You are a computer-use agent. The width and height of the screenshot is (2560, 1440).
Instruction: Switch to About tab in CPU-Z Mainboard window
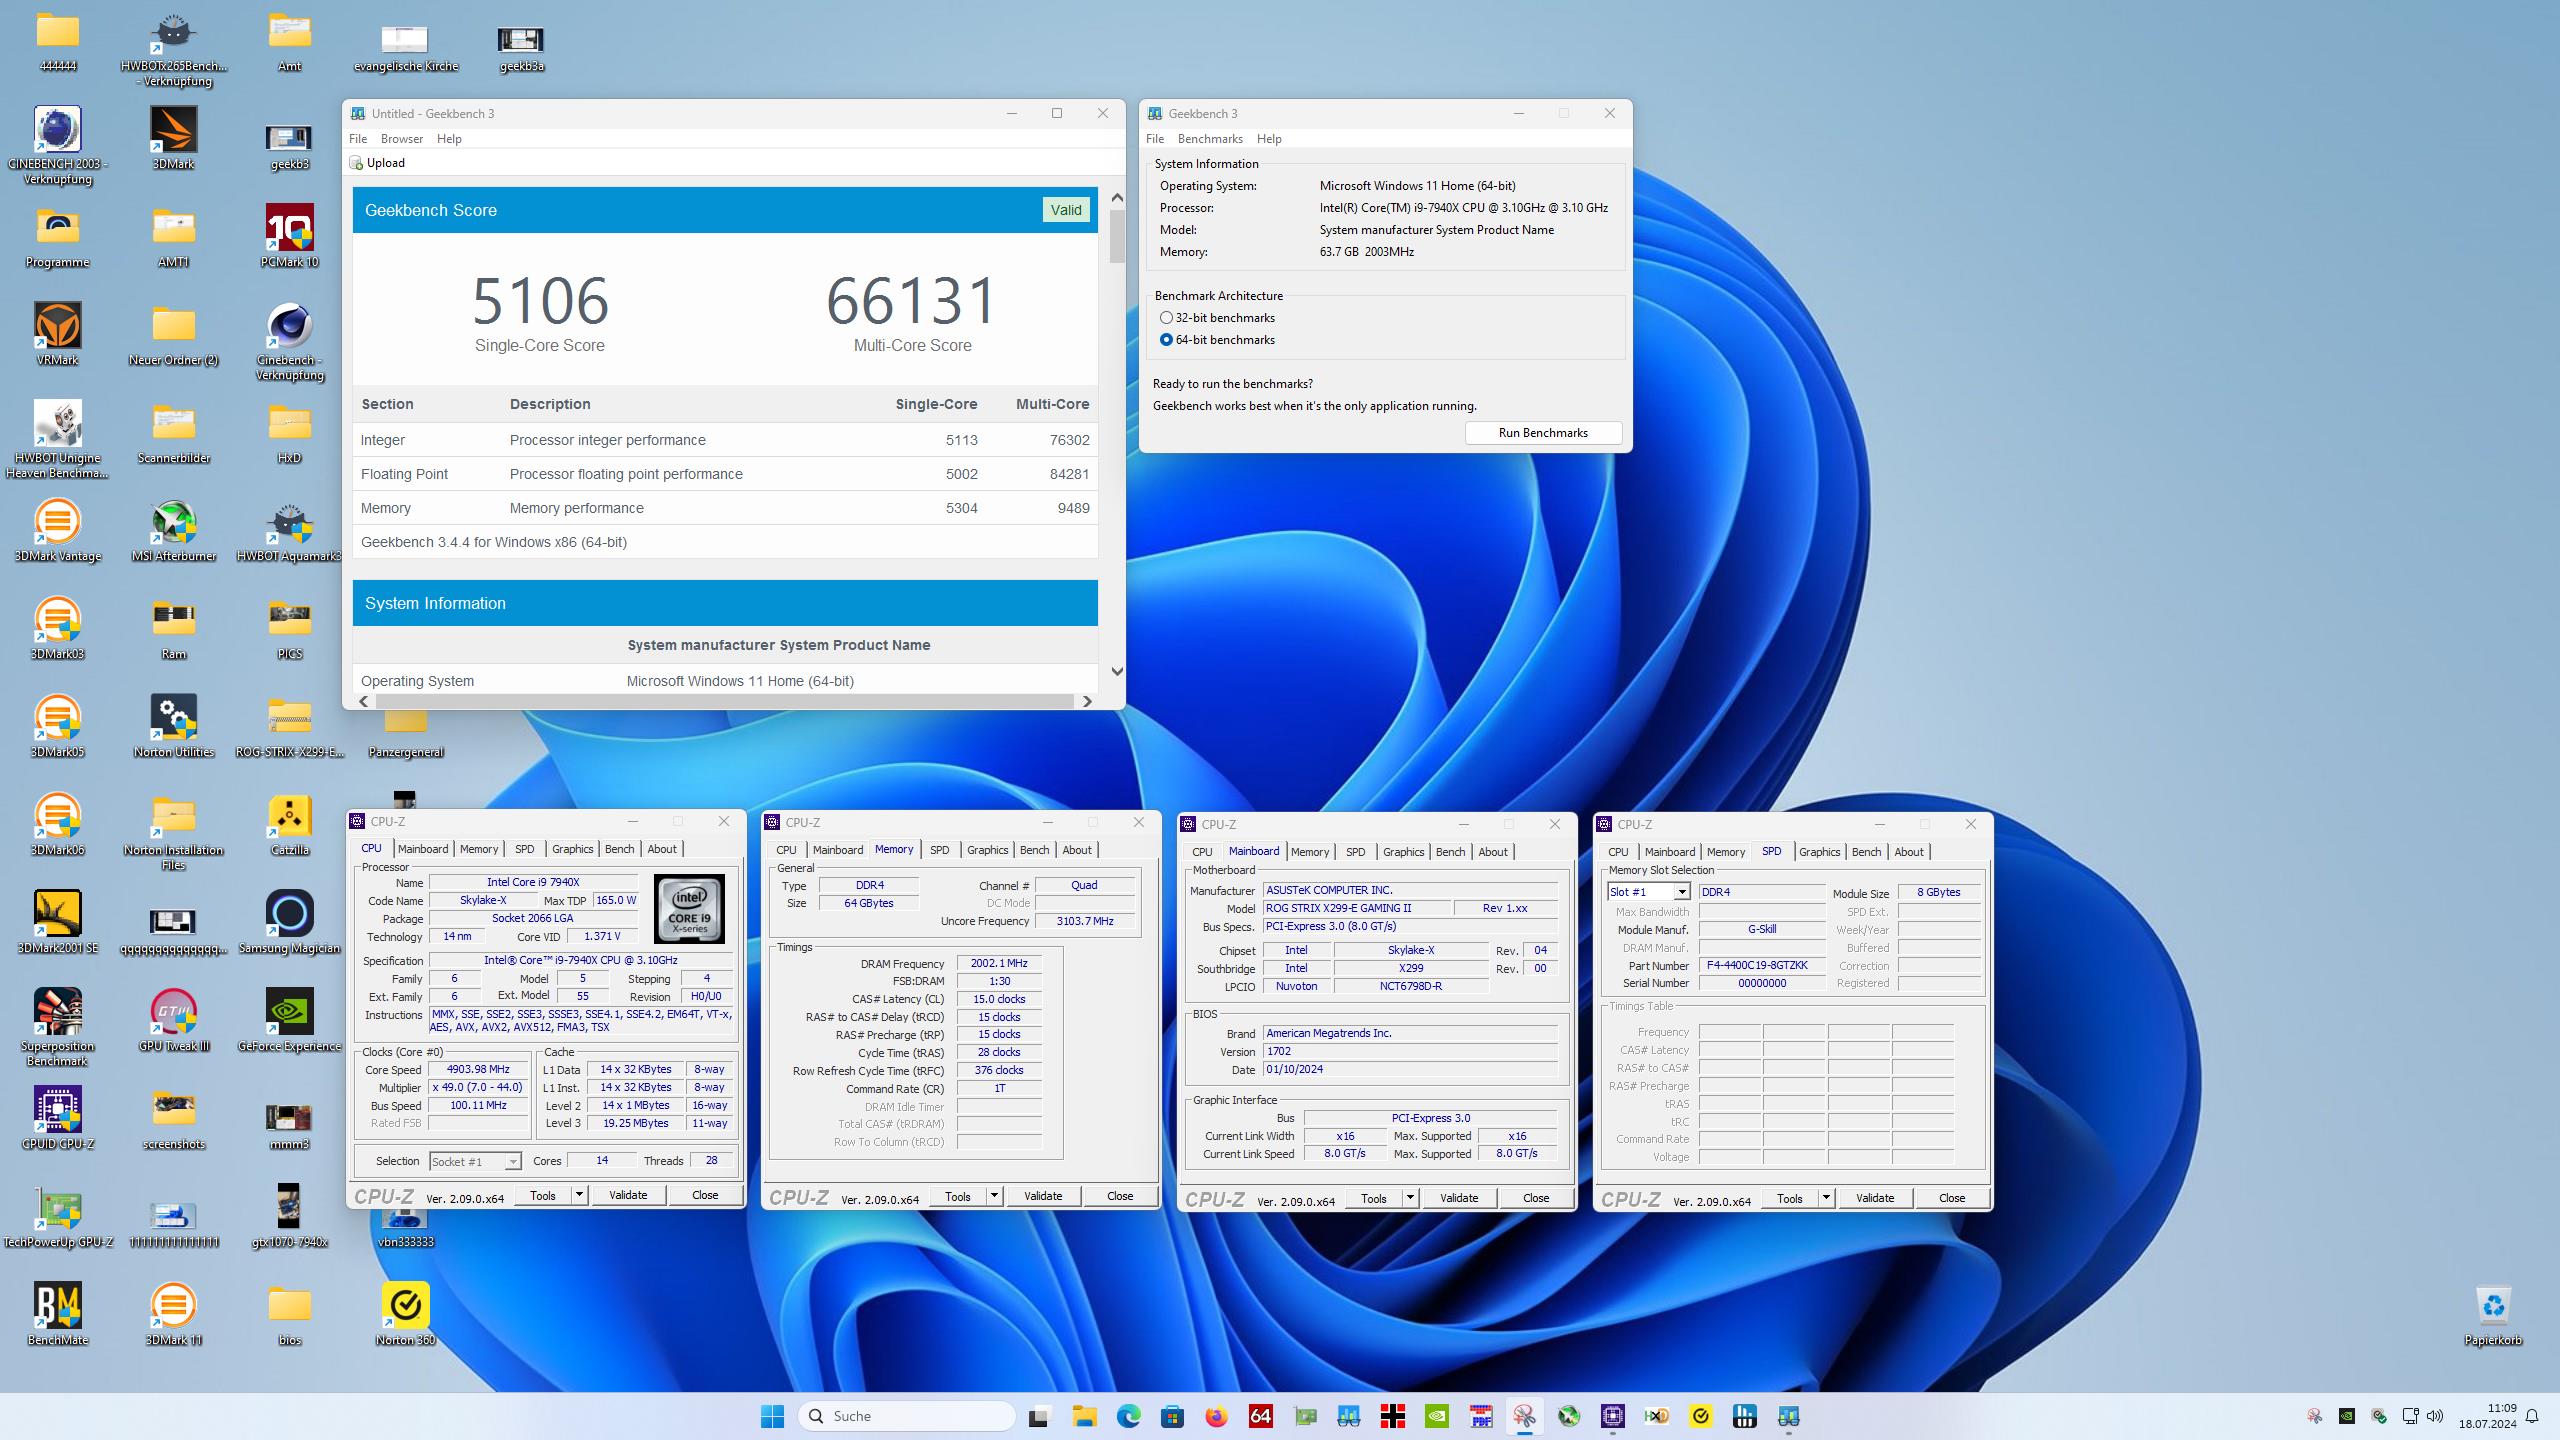click(1492, 852)
